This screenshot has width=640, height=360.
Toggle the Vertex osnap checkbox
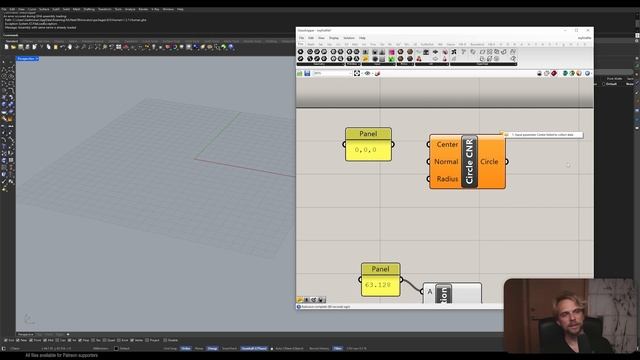pyautogui.click(x=132, y=340)
